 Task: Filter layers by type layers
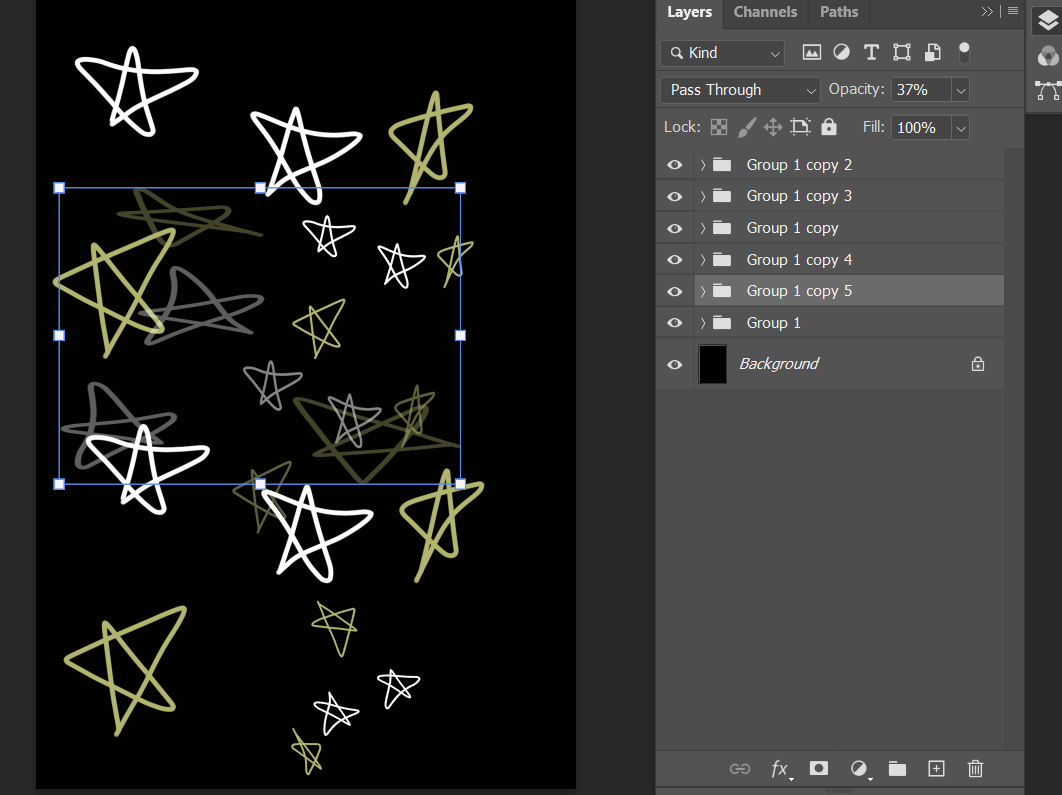click(870, 52)
